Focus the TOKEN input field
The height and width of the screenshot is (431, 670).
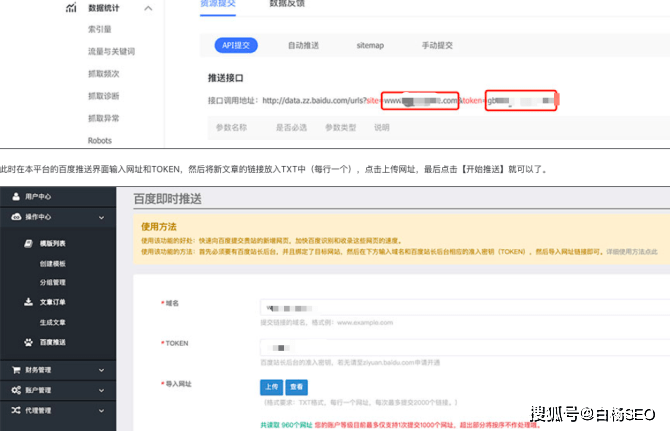tap(465, 348)
